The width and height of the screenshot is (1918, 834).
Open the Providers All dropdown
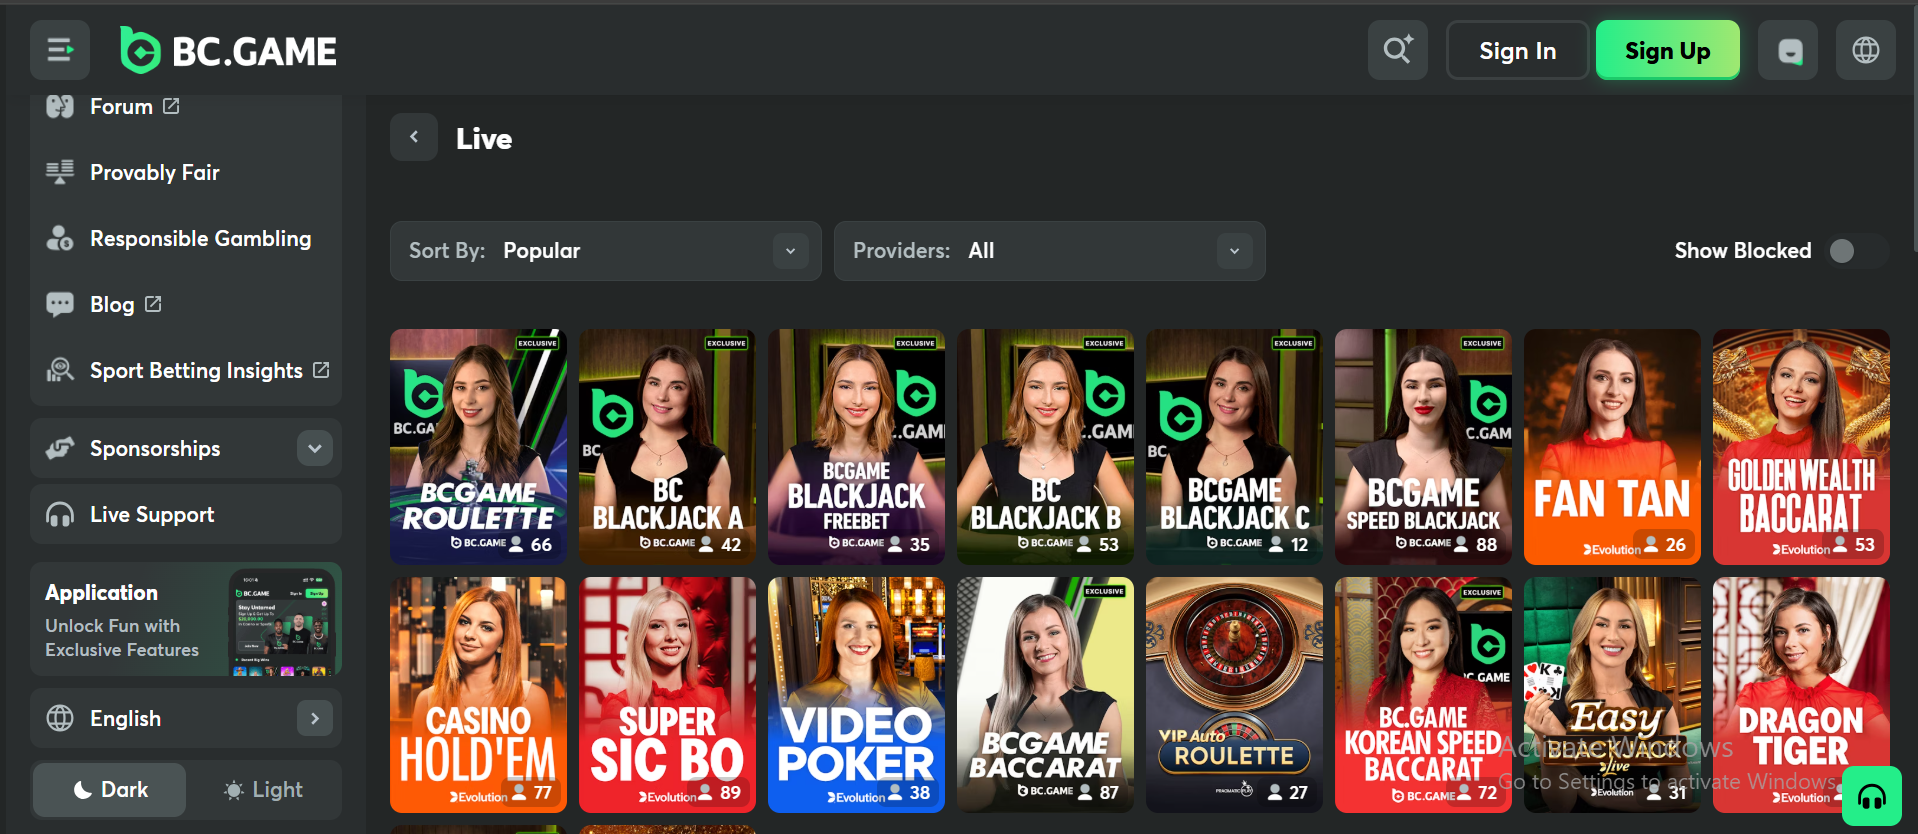point(1050,251)
